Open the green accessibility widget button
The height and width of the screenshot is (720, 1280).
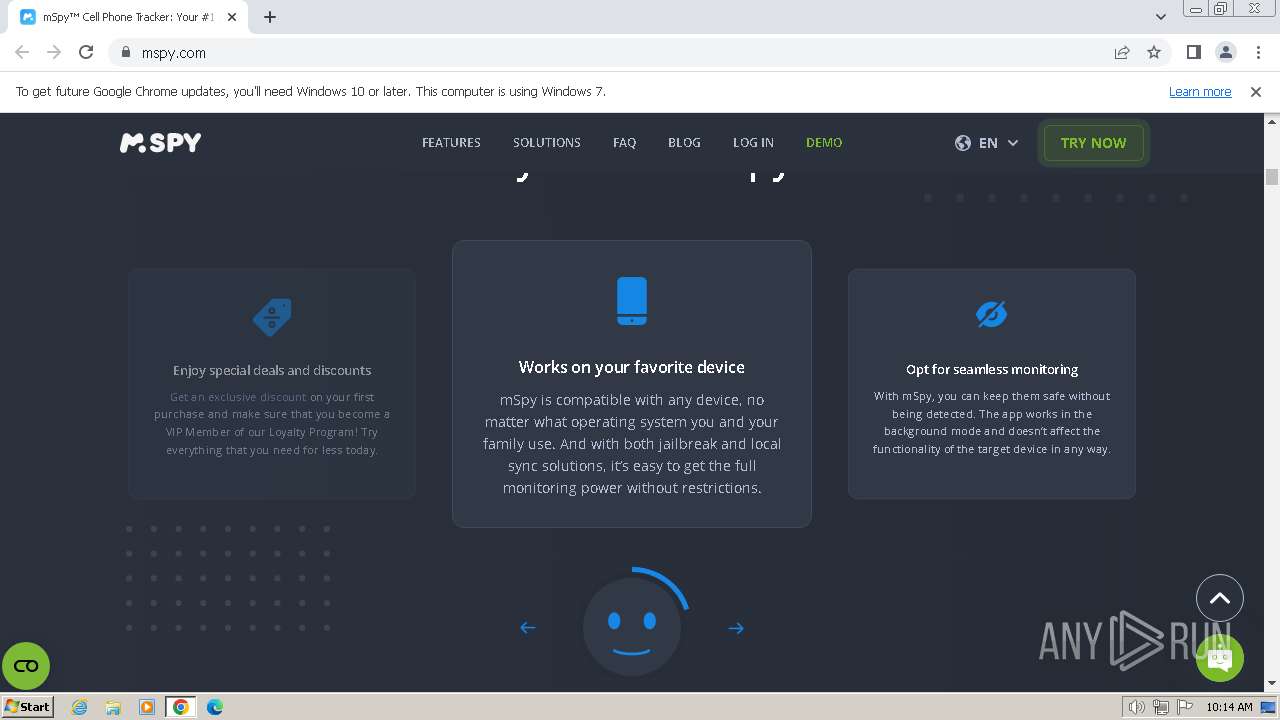click(x=26, y=666)
